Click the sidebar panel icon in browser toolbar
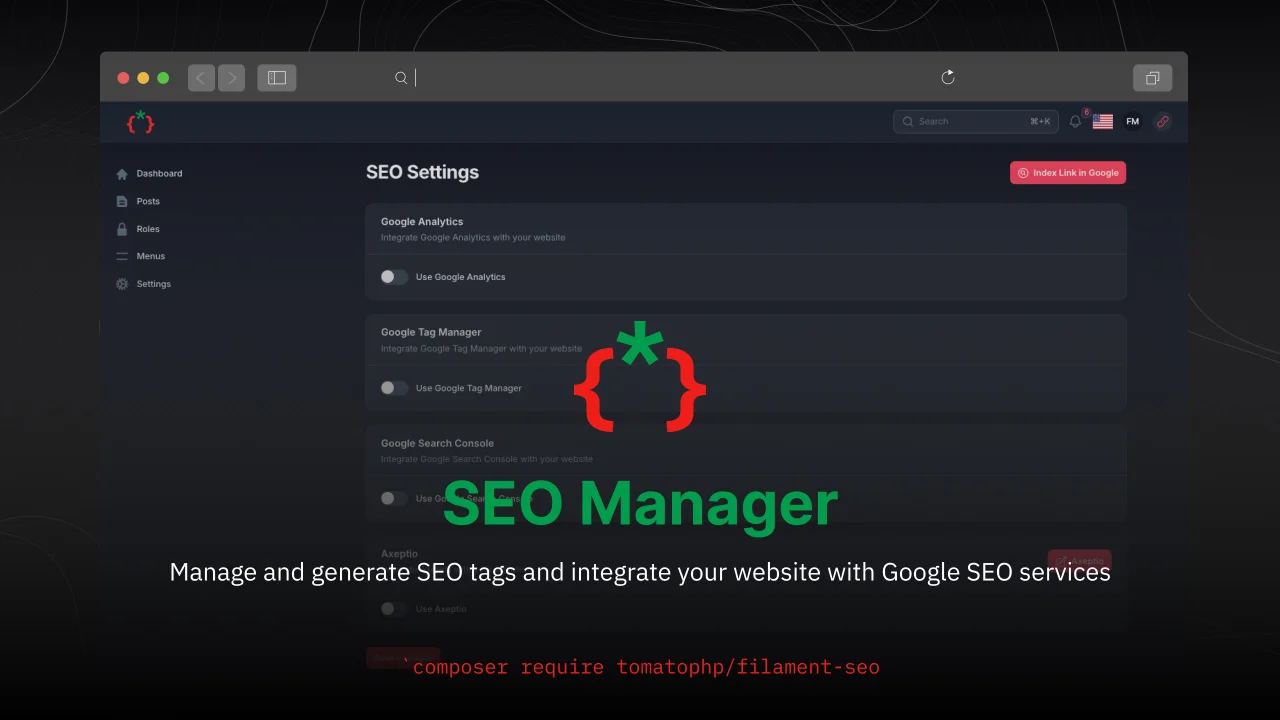This screenshot has width=1280, height=720. pyautogui.click(x=276, y=77)
